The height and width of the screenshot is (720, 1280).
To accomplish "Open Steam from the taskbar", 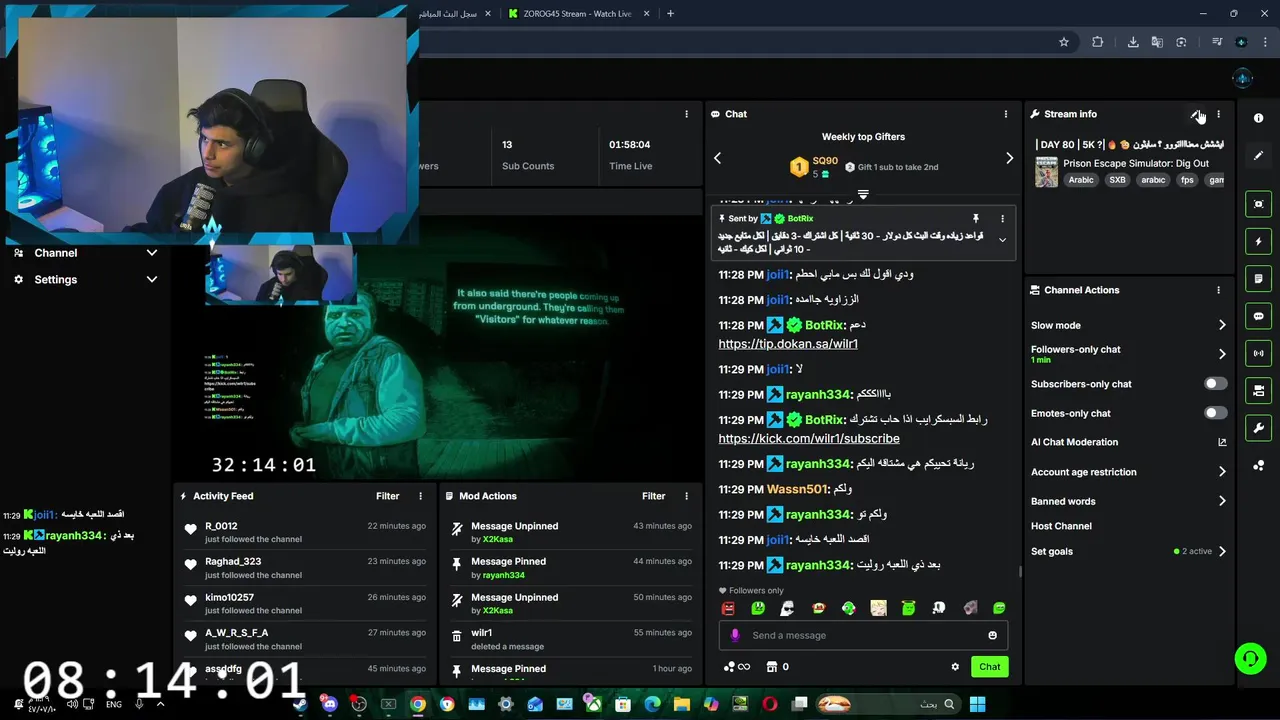I will (x=300, y=704).
